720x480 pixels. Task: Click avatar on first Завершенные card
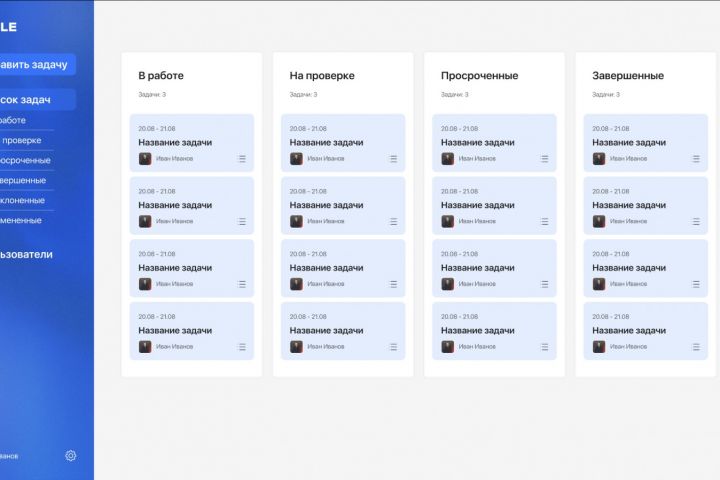pyautogui.click(x=599, y=159)
